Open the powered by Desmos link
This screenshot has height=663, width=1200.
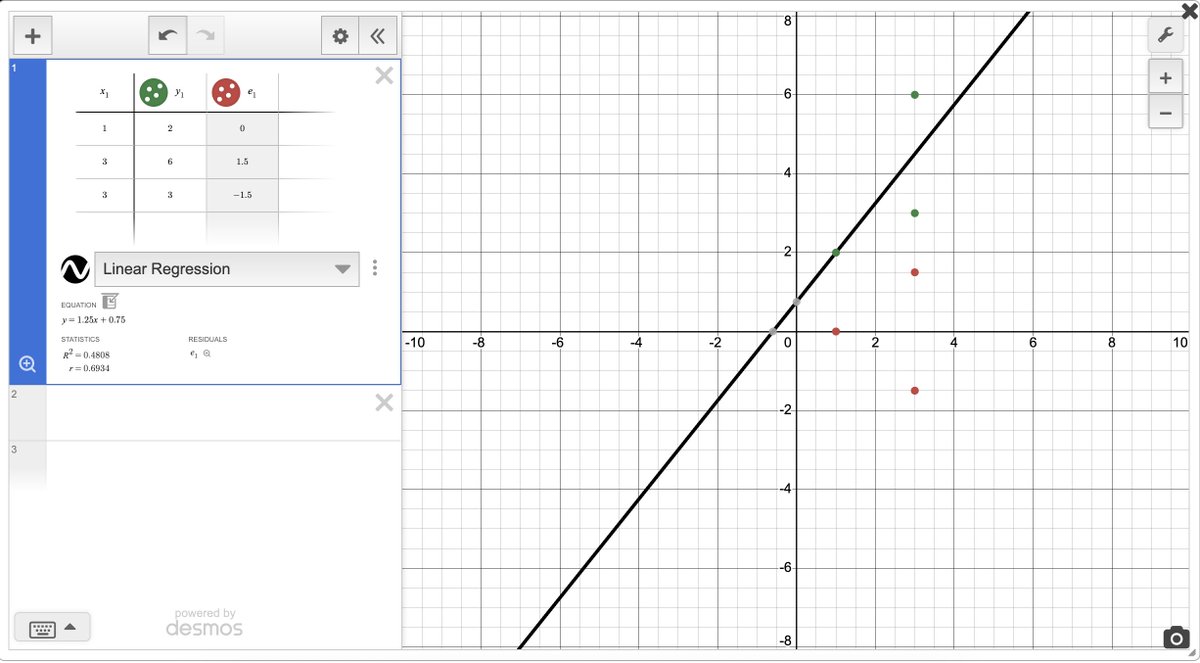(204, 622)
